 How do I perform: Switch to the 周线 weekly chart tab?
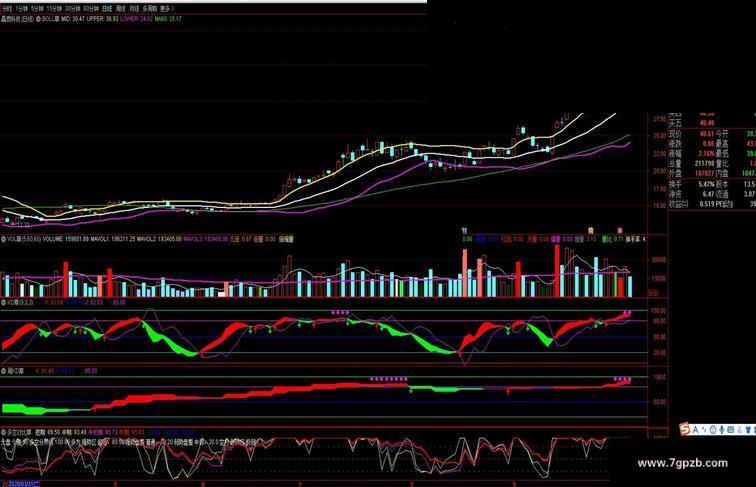(x=121, y=9)
